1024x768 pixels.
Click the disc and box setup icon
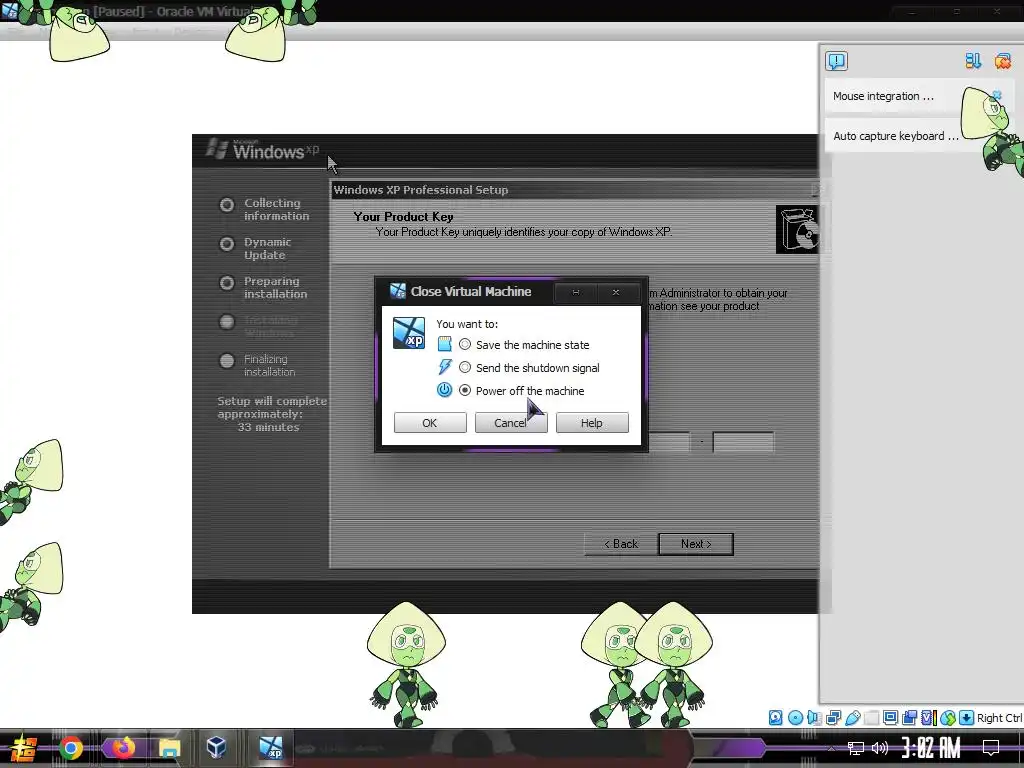pos(797,229)
